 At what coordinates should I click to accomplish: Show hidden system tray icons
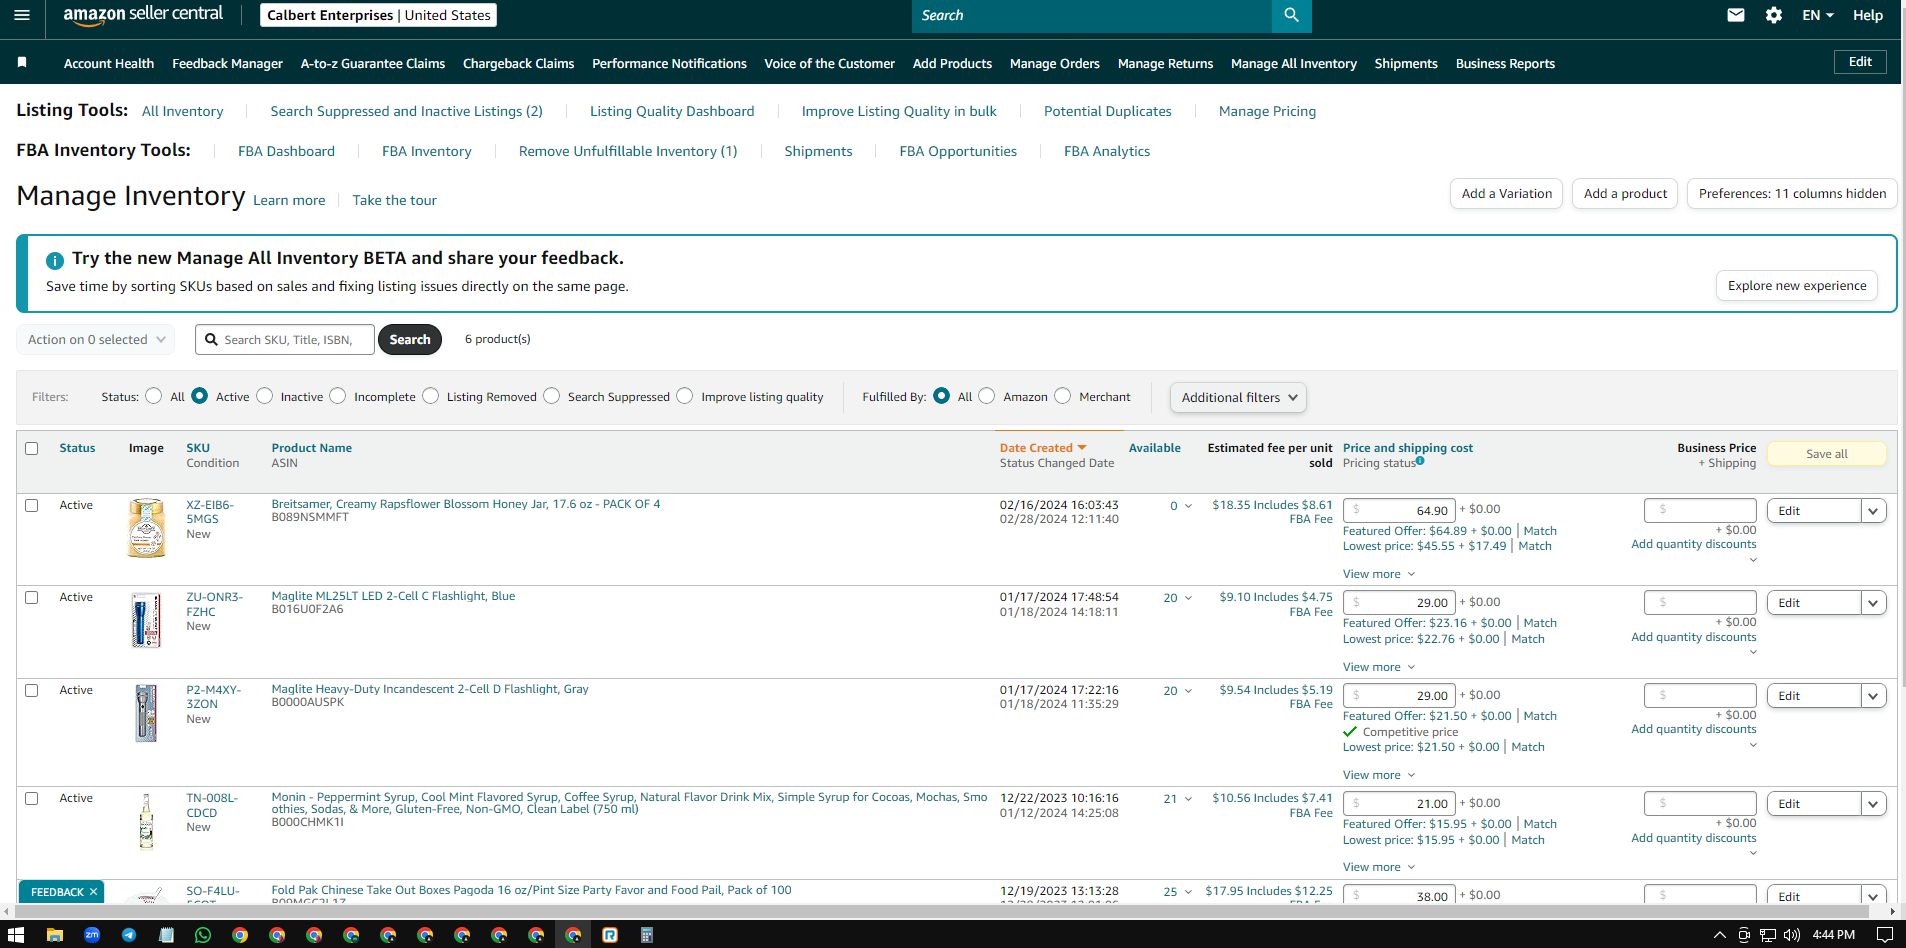click(x=1720, y=935)
